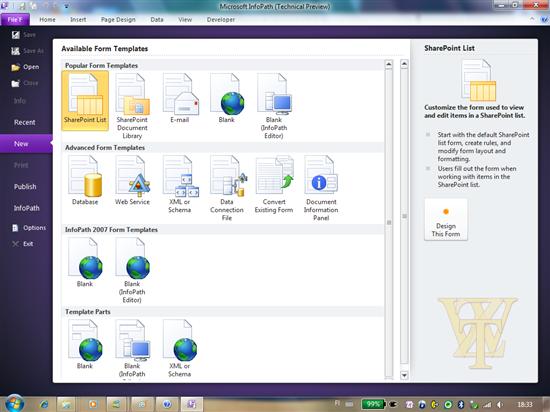Screen dimensions: 550x412
Task: Select Blank under Template Parts
Action: [x=85, y=344]
